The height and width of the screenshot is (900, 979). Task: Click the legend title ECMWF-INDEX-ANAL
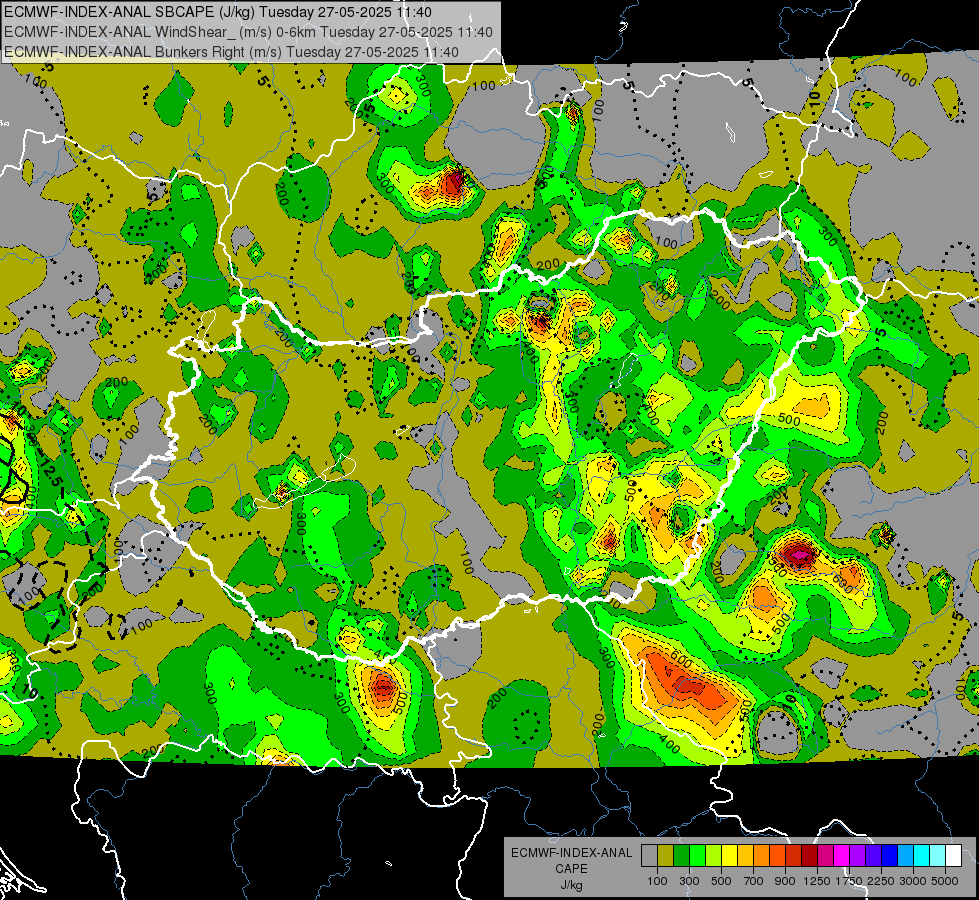point(571,853)
